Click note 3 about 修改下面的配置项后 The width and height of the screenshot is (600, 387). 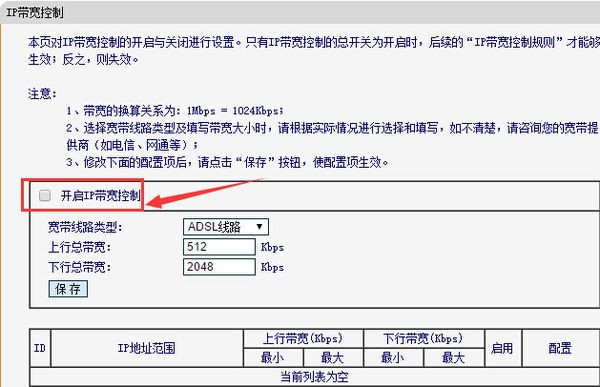coord(227,162)
